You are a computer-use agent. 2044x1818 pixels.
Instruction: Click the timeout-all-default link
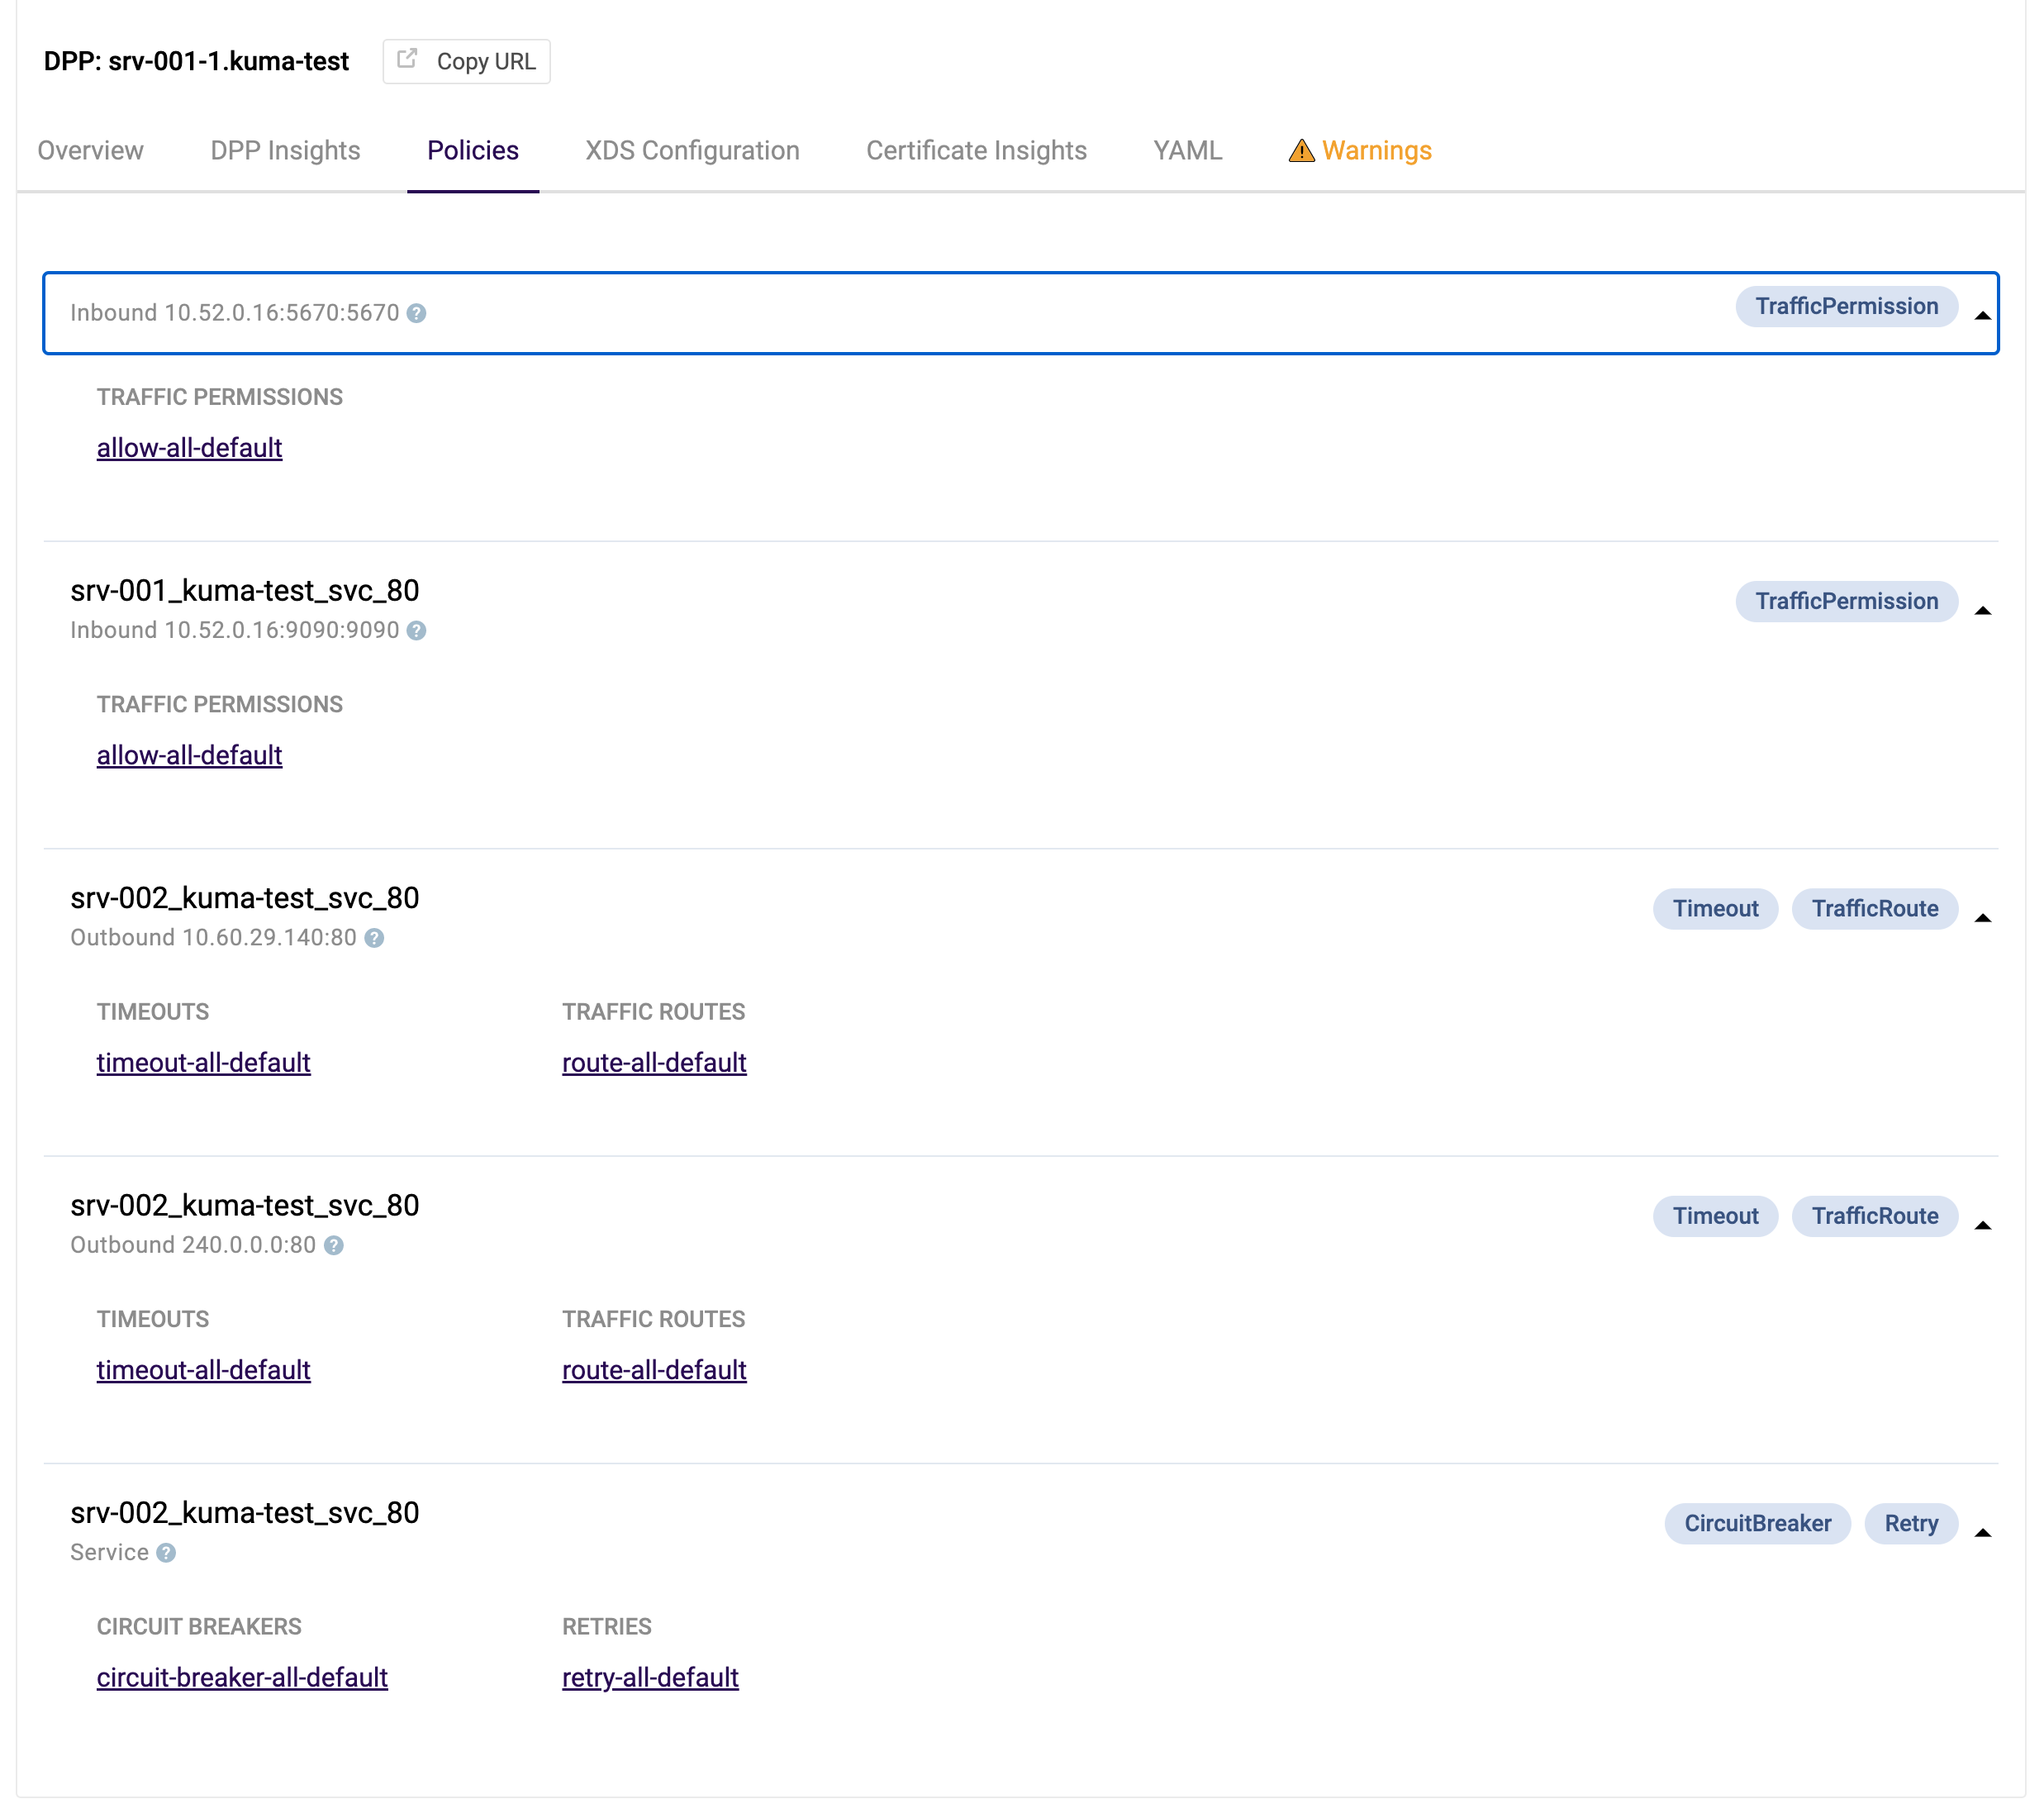[203, 1062]
